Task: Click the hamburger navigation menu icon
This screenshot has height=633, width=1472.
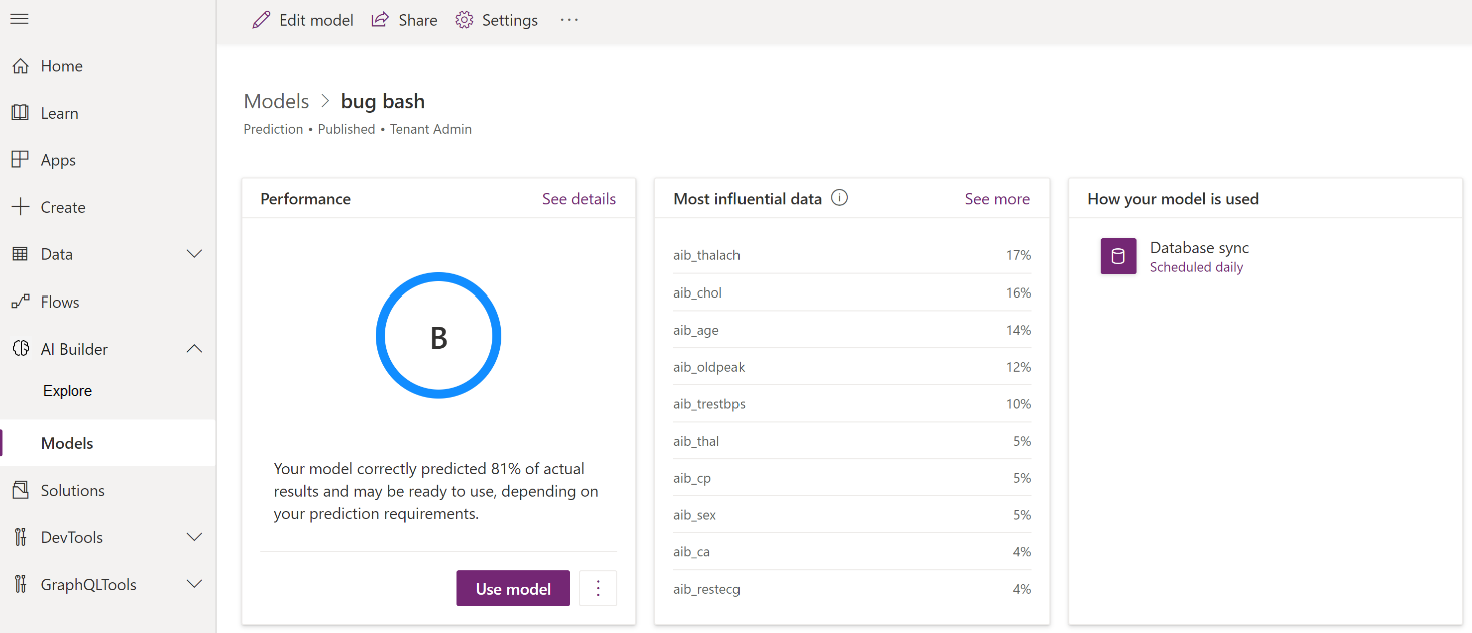Action: click(19, 19)
